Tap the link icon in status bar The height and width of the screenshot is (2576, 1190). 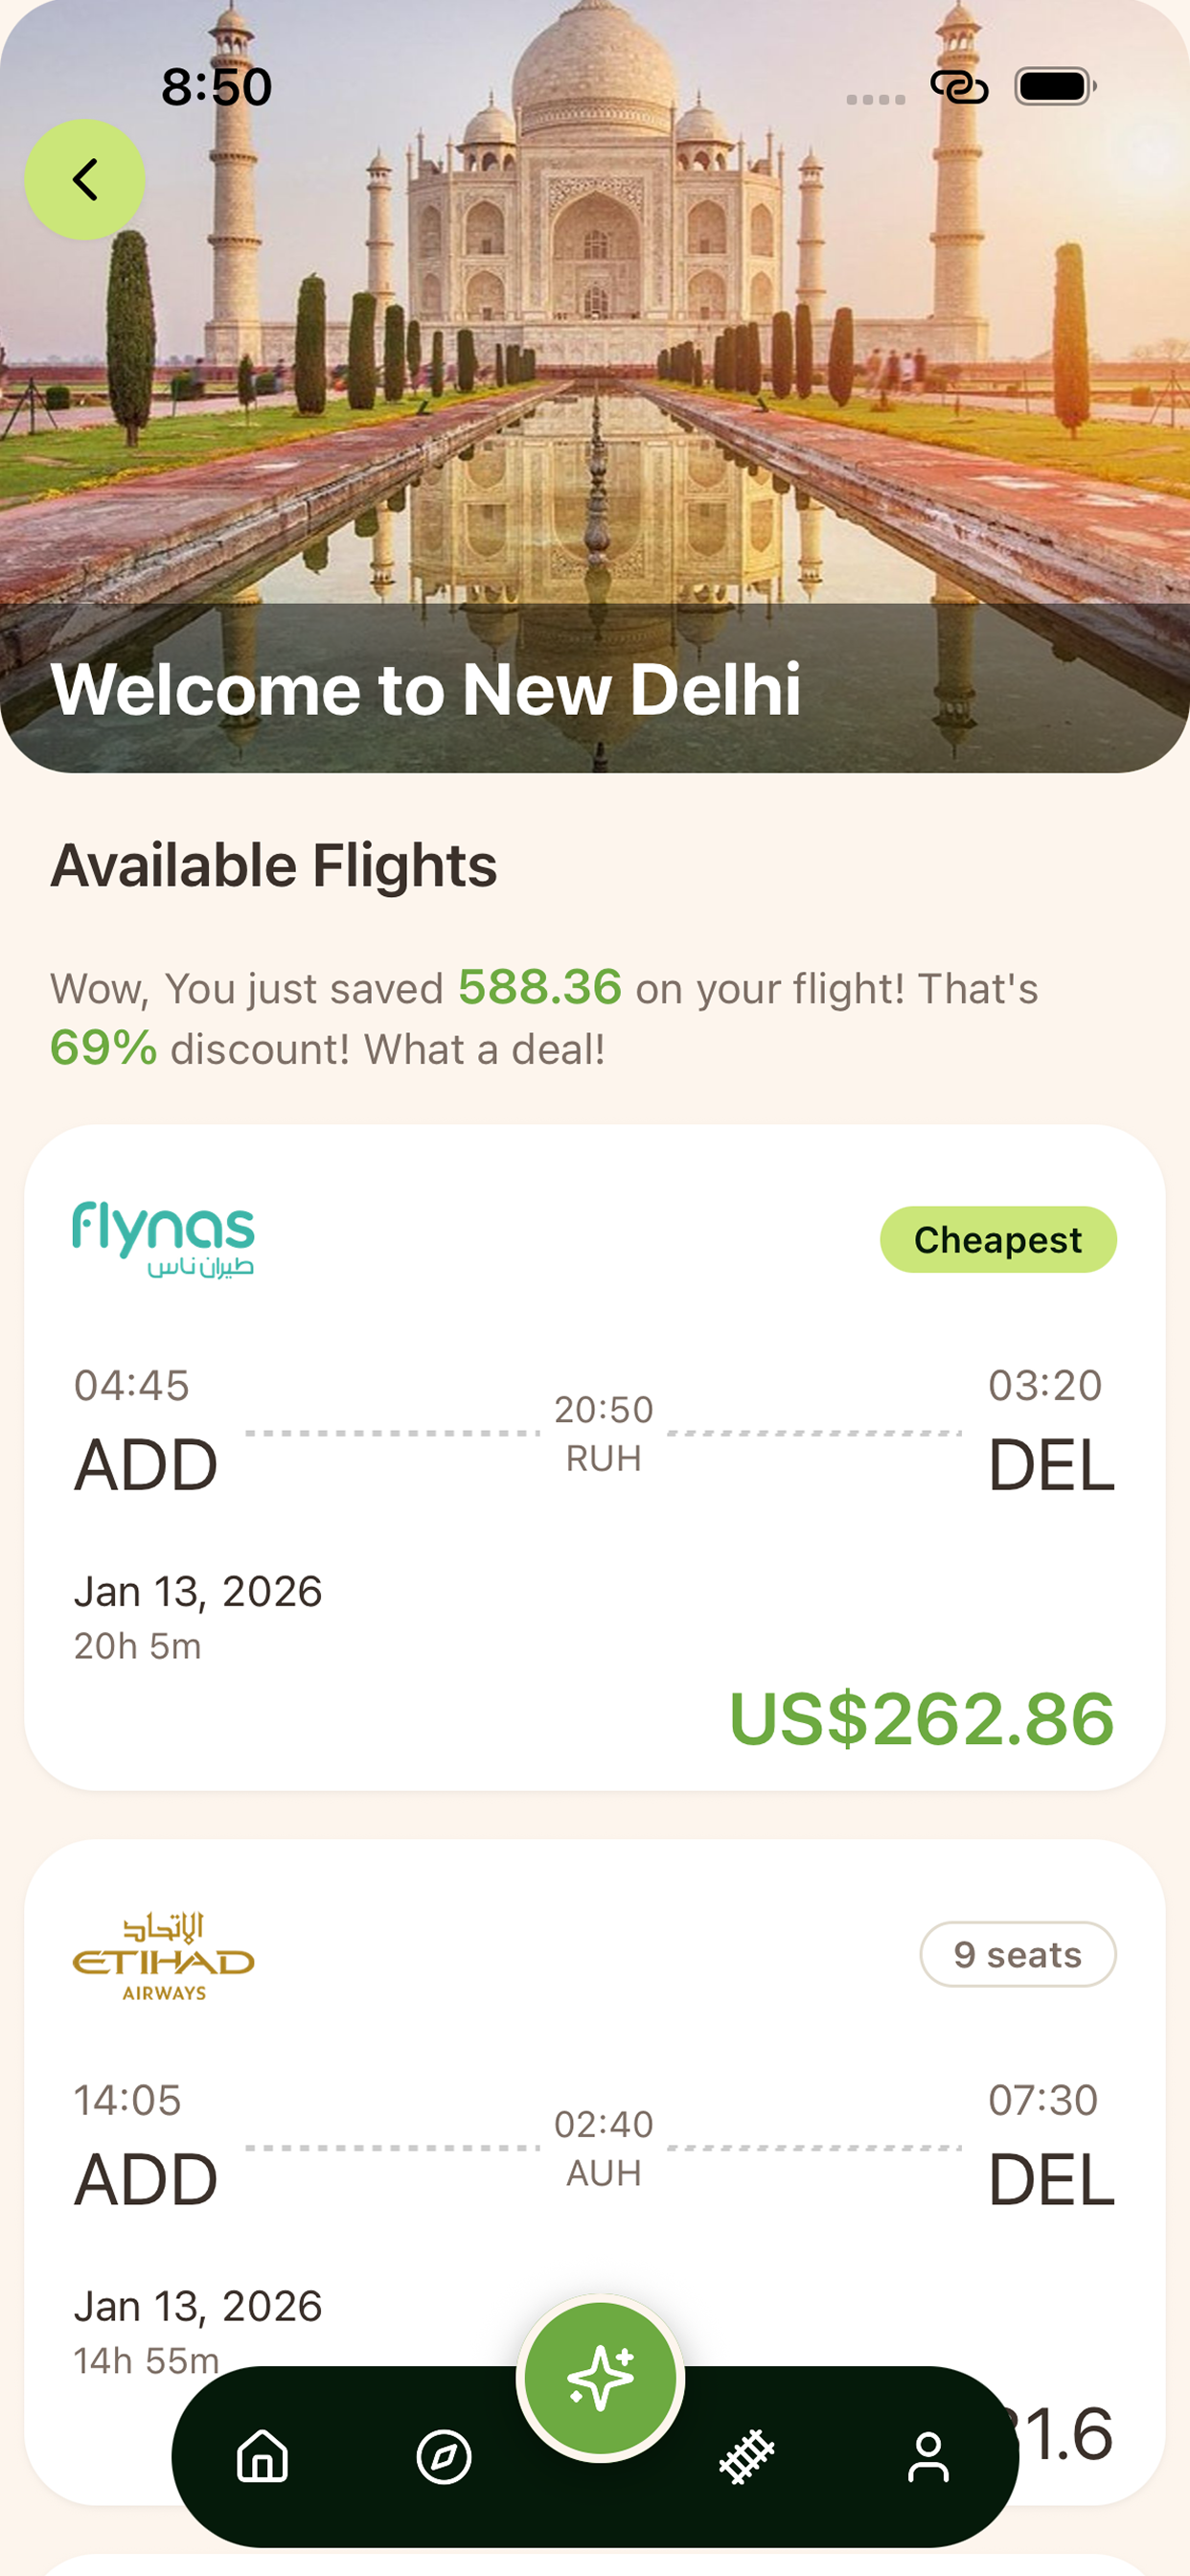pos(959,87)
